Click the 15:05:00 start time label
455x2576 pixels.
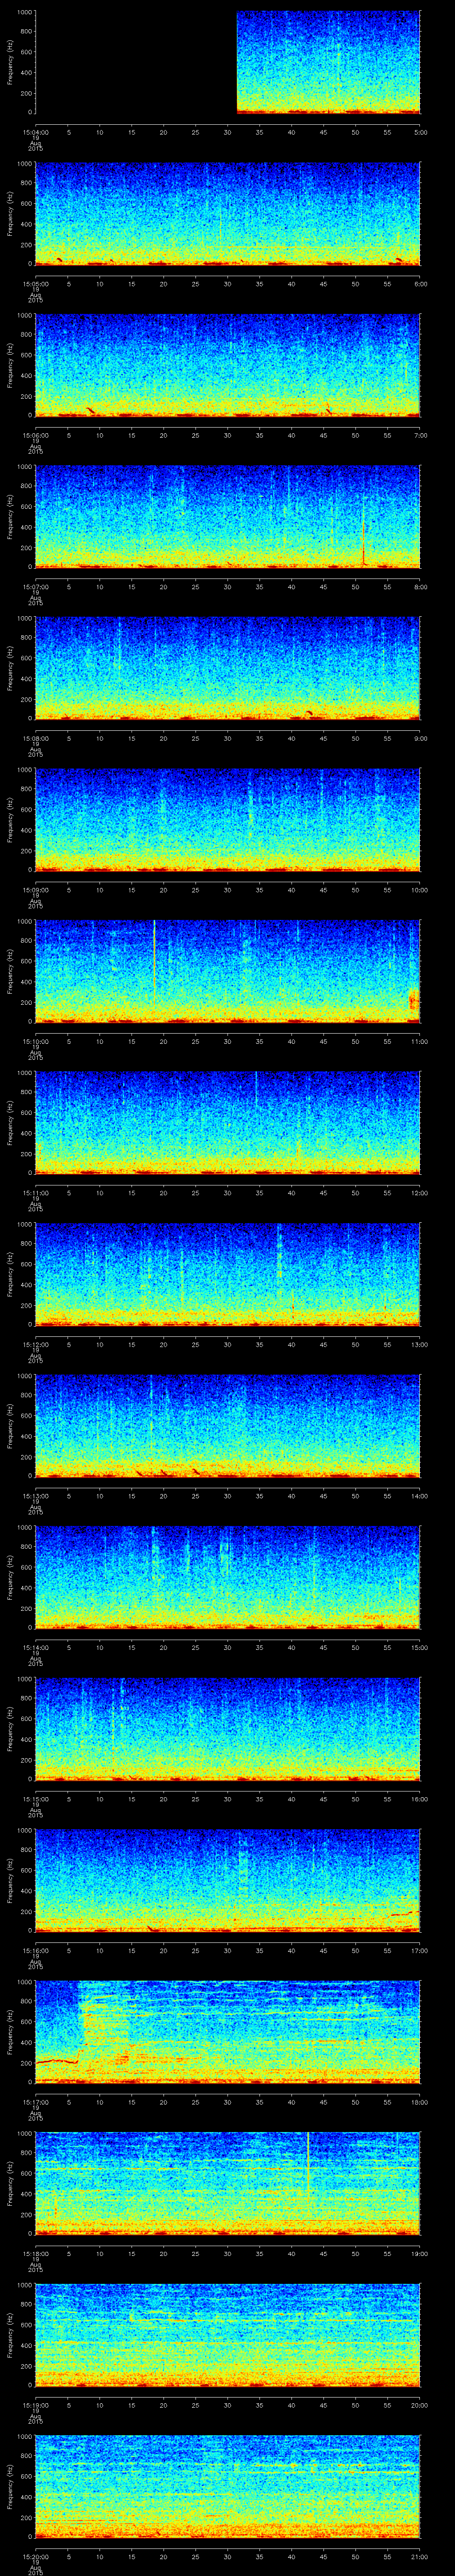(x=35, y=284)
